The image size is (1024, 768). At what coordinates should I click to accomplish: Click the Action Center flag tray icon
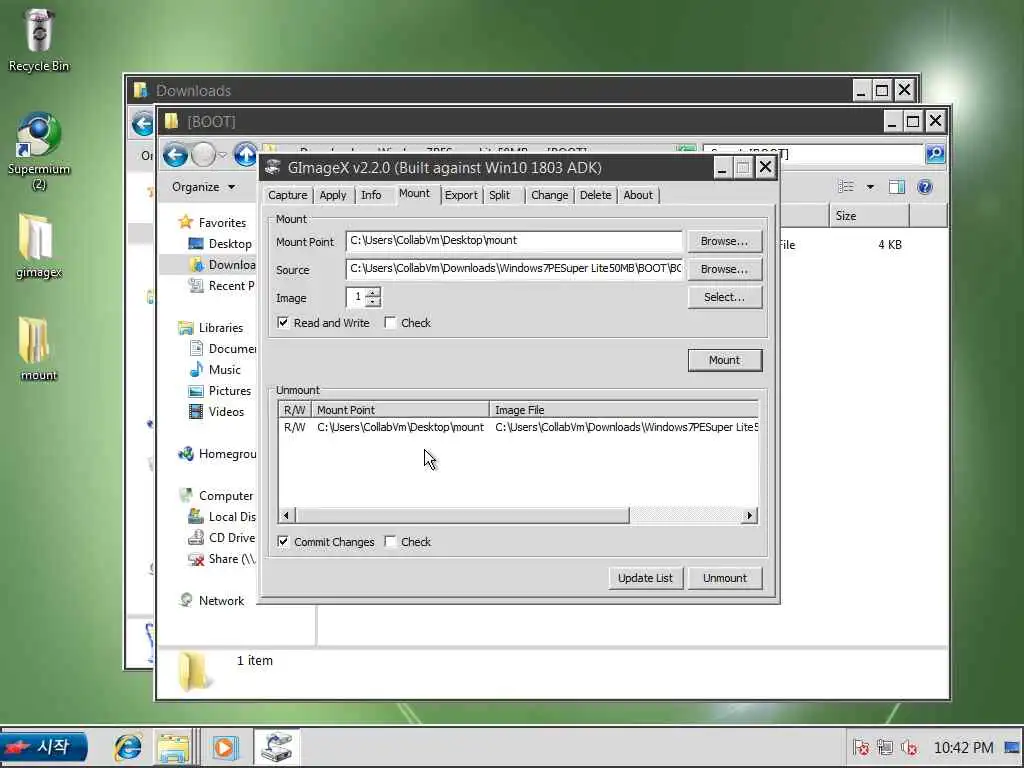click(861, 747)
